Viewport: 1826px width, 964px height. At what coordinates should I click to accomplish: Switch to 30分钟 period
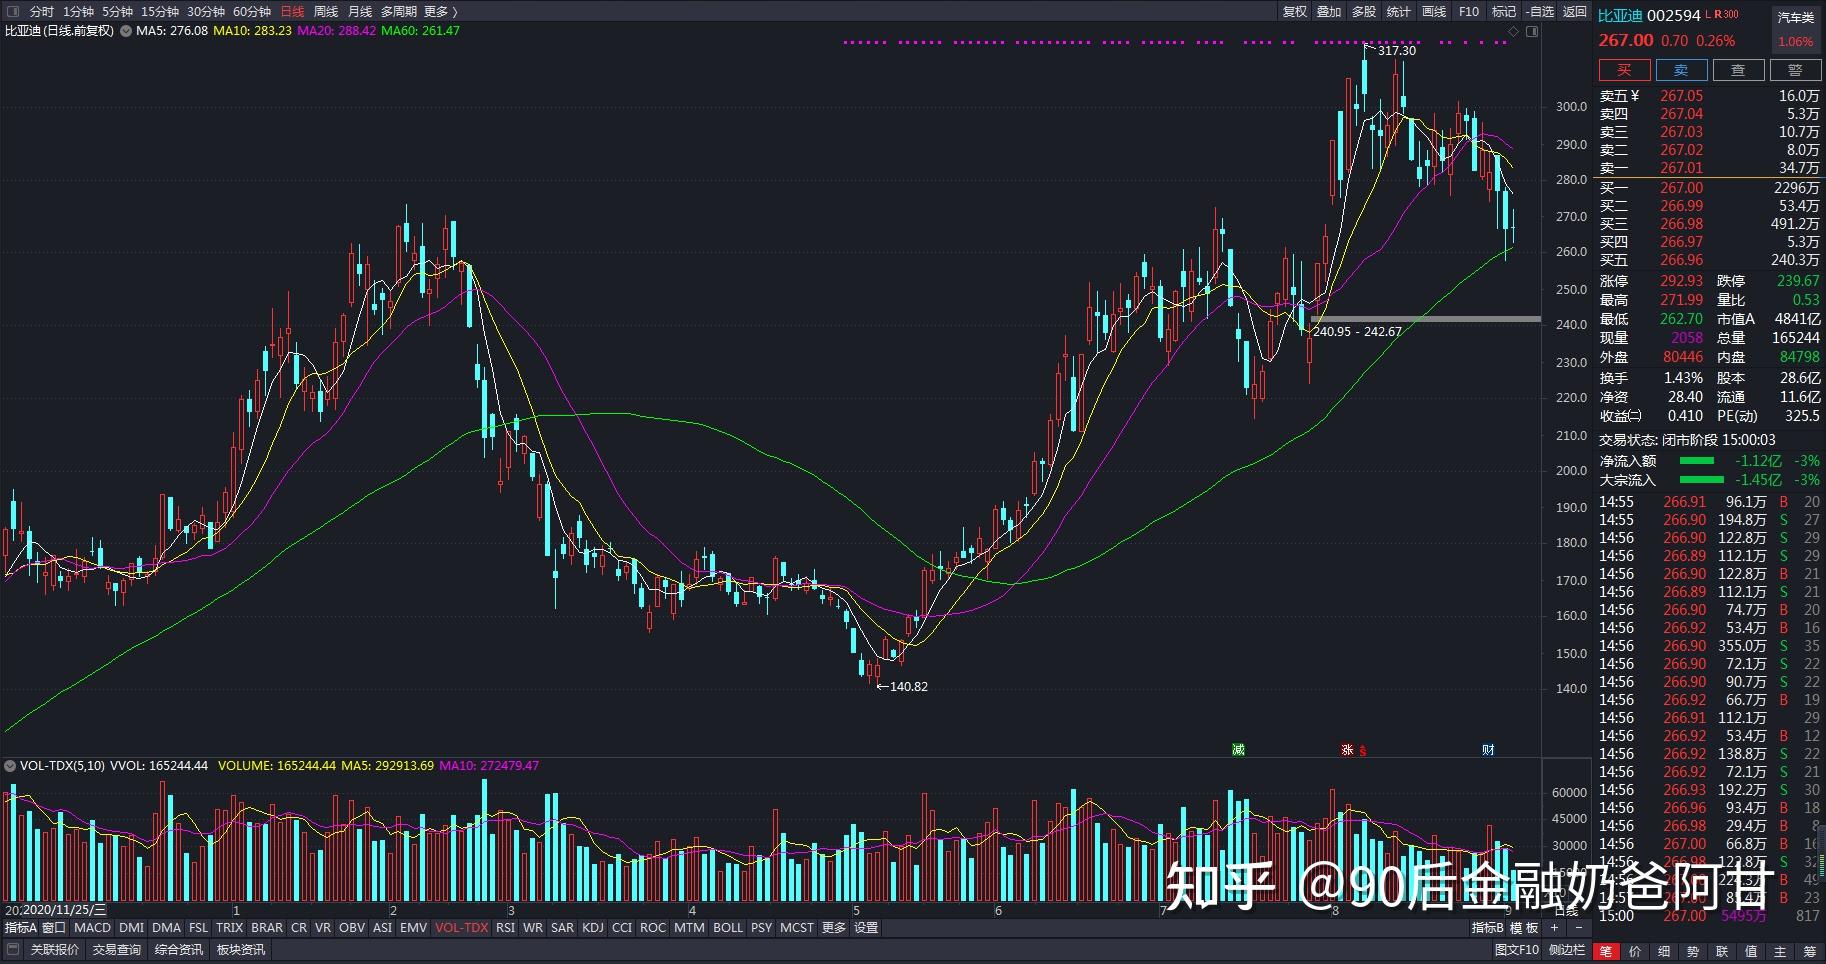pyautogui.click(x=206, y=11)
